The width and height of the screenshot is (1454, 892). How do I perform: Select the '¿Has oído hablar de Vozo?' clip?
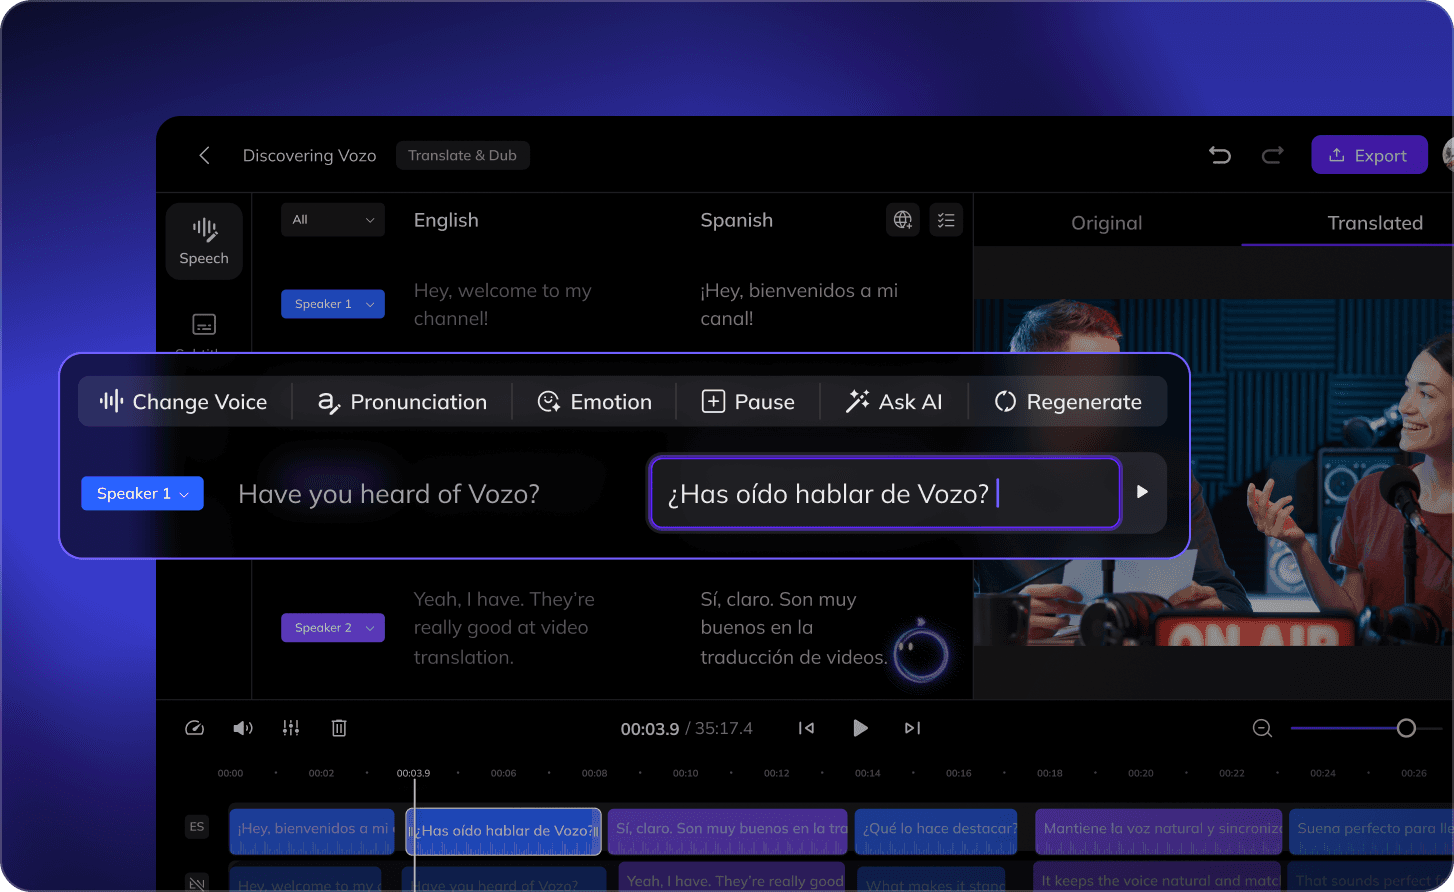click(503, 831)
